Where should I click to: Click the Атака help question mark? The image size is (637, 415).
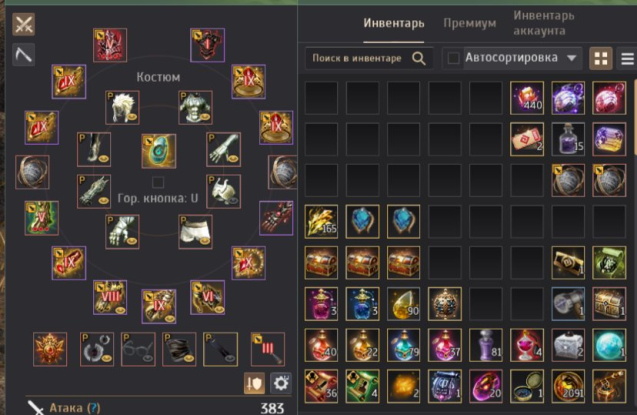tap(94, 408)
